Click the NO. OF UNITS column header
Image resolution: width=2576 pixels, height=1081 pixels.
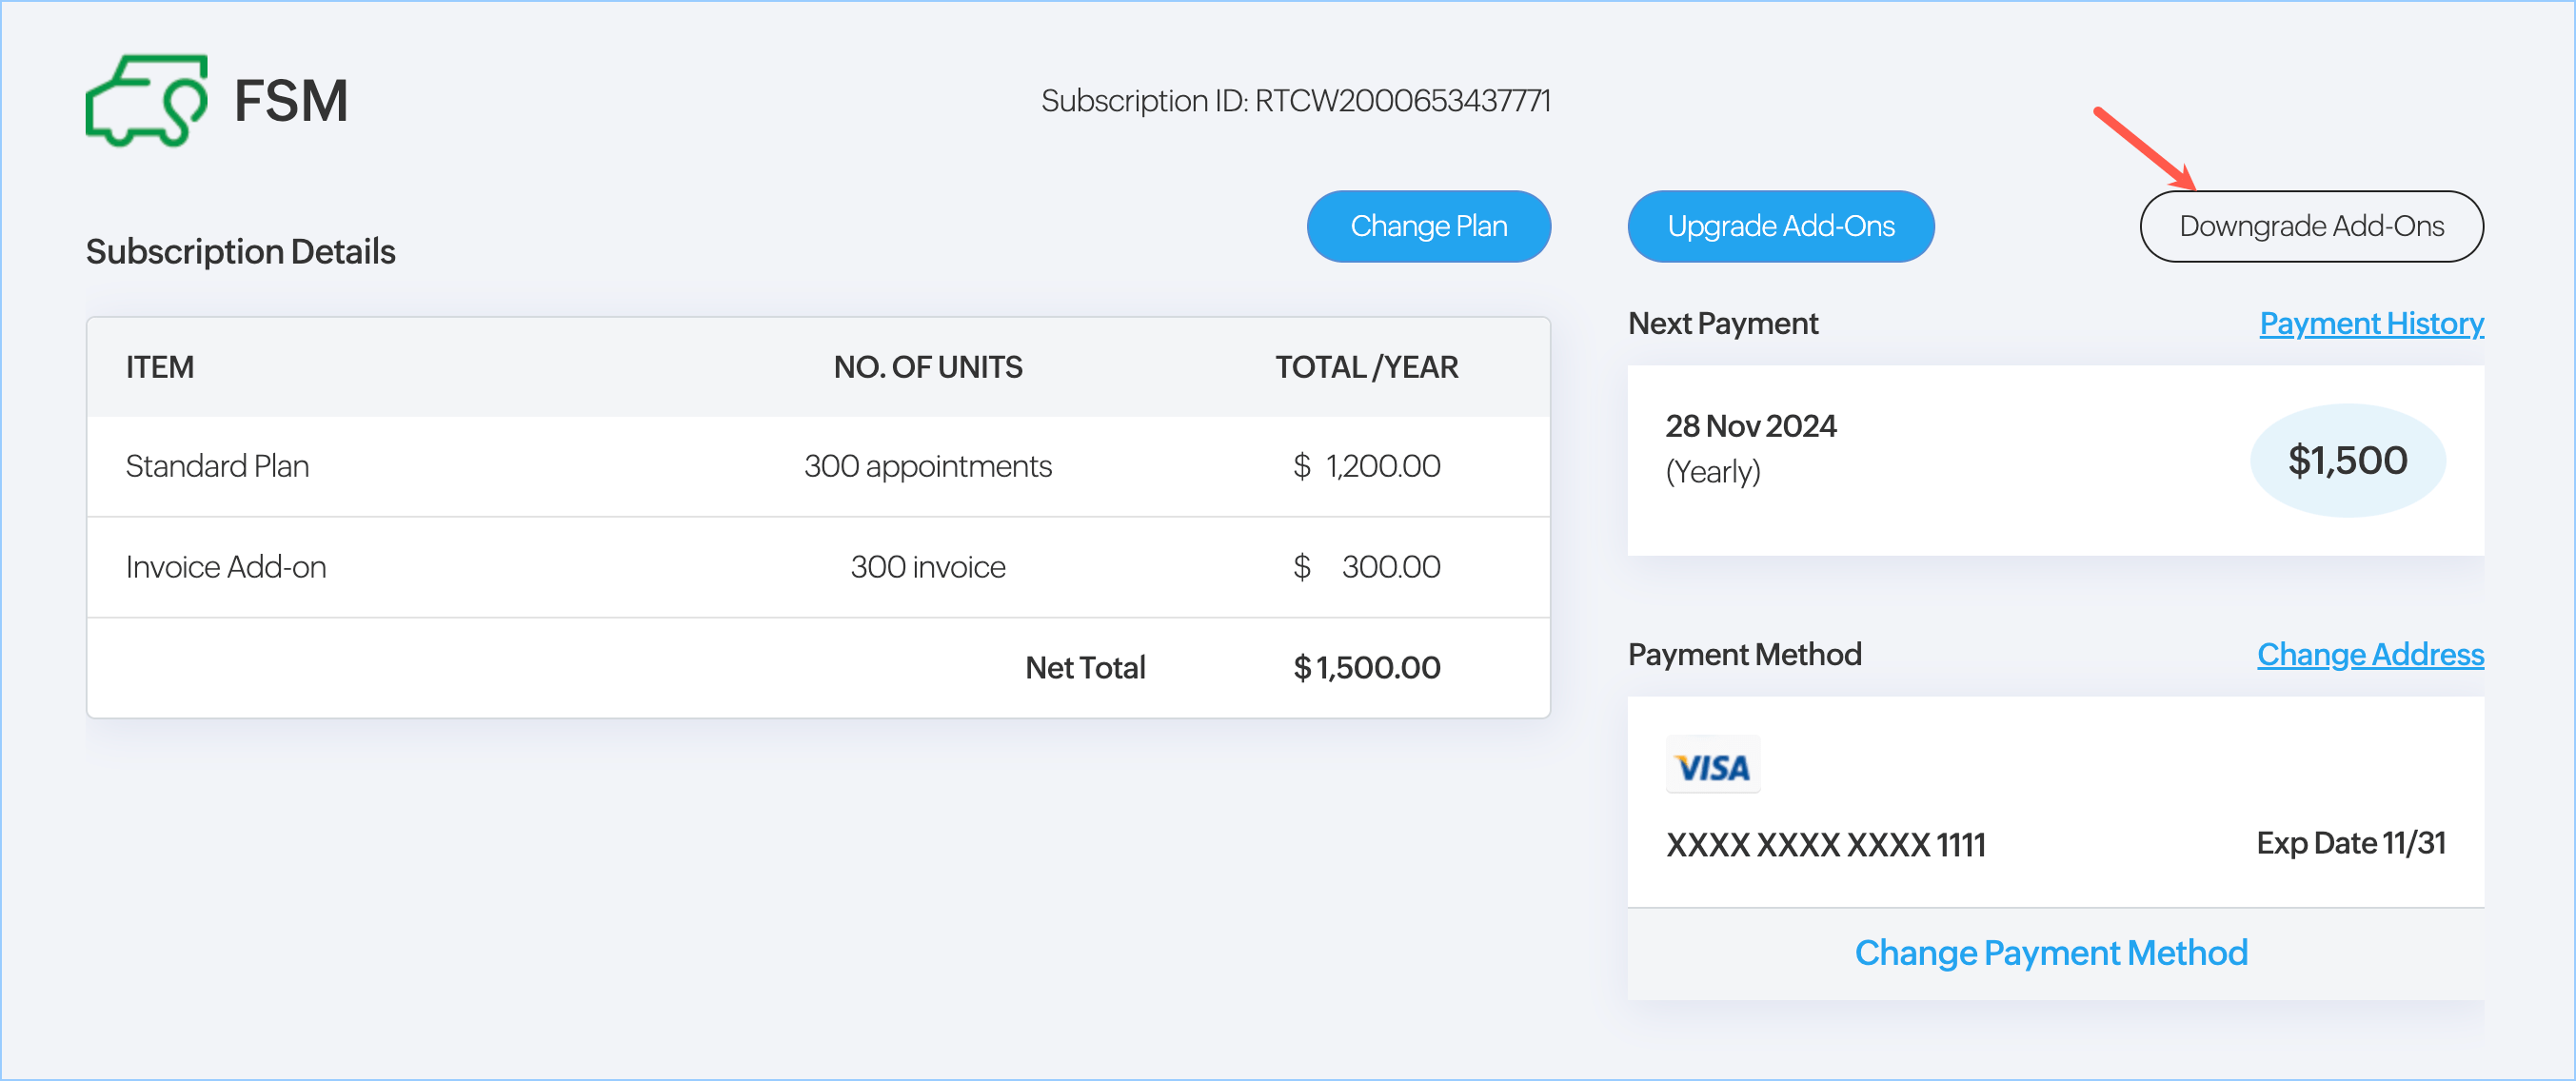pos(927,367)
